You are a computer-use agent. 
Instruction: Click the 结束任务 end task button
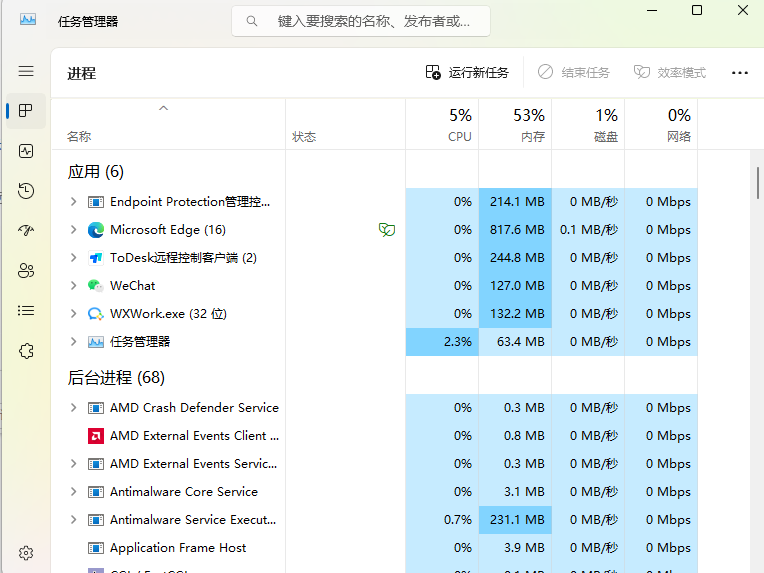(x=573, y=73)
